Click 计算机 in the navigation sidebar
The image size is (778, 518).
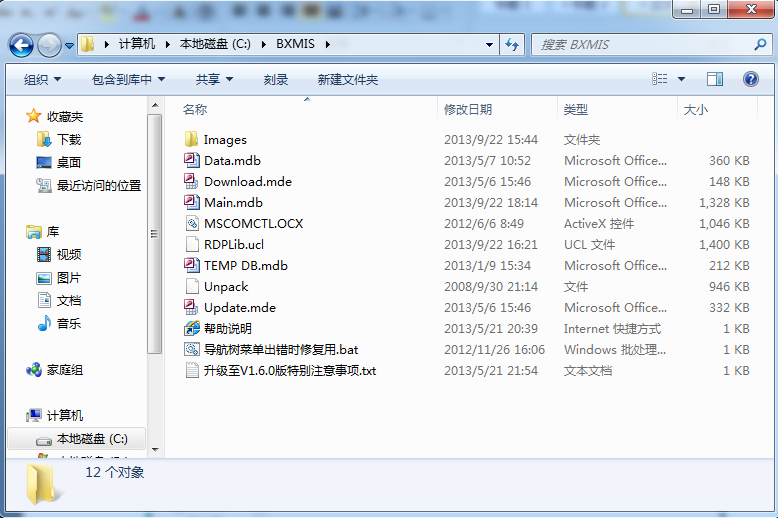coord(55,415)
